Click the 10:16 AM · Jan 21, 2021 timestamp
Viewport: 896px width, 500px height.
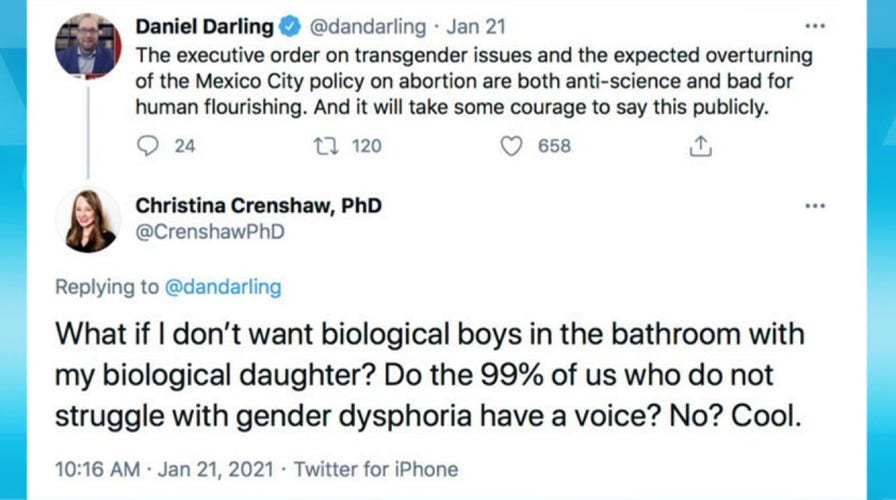171,469
